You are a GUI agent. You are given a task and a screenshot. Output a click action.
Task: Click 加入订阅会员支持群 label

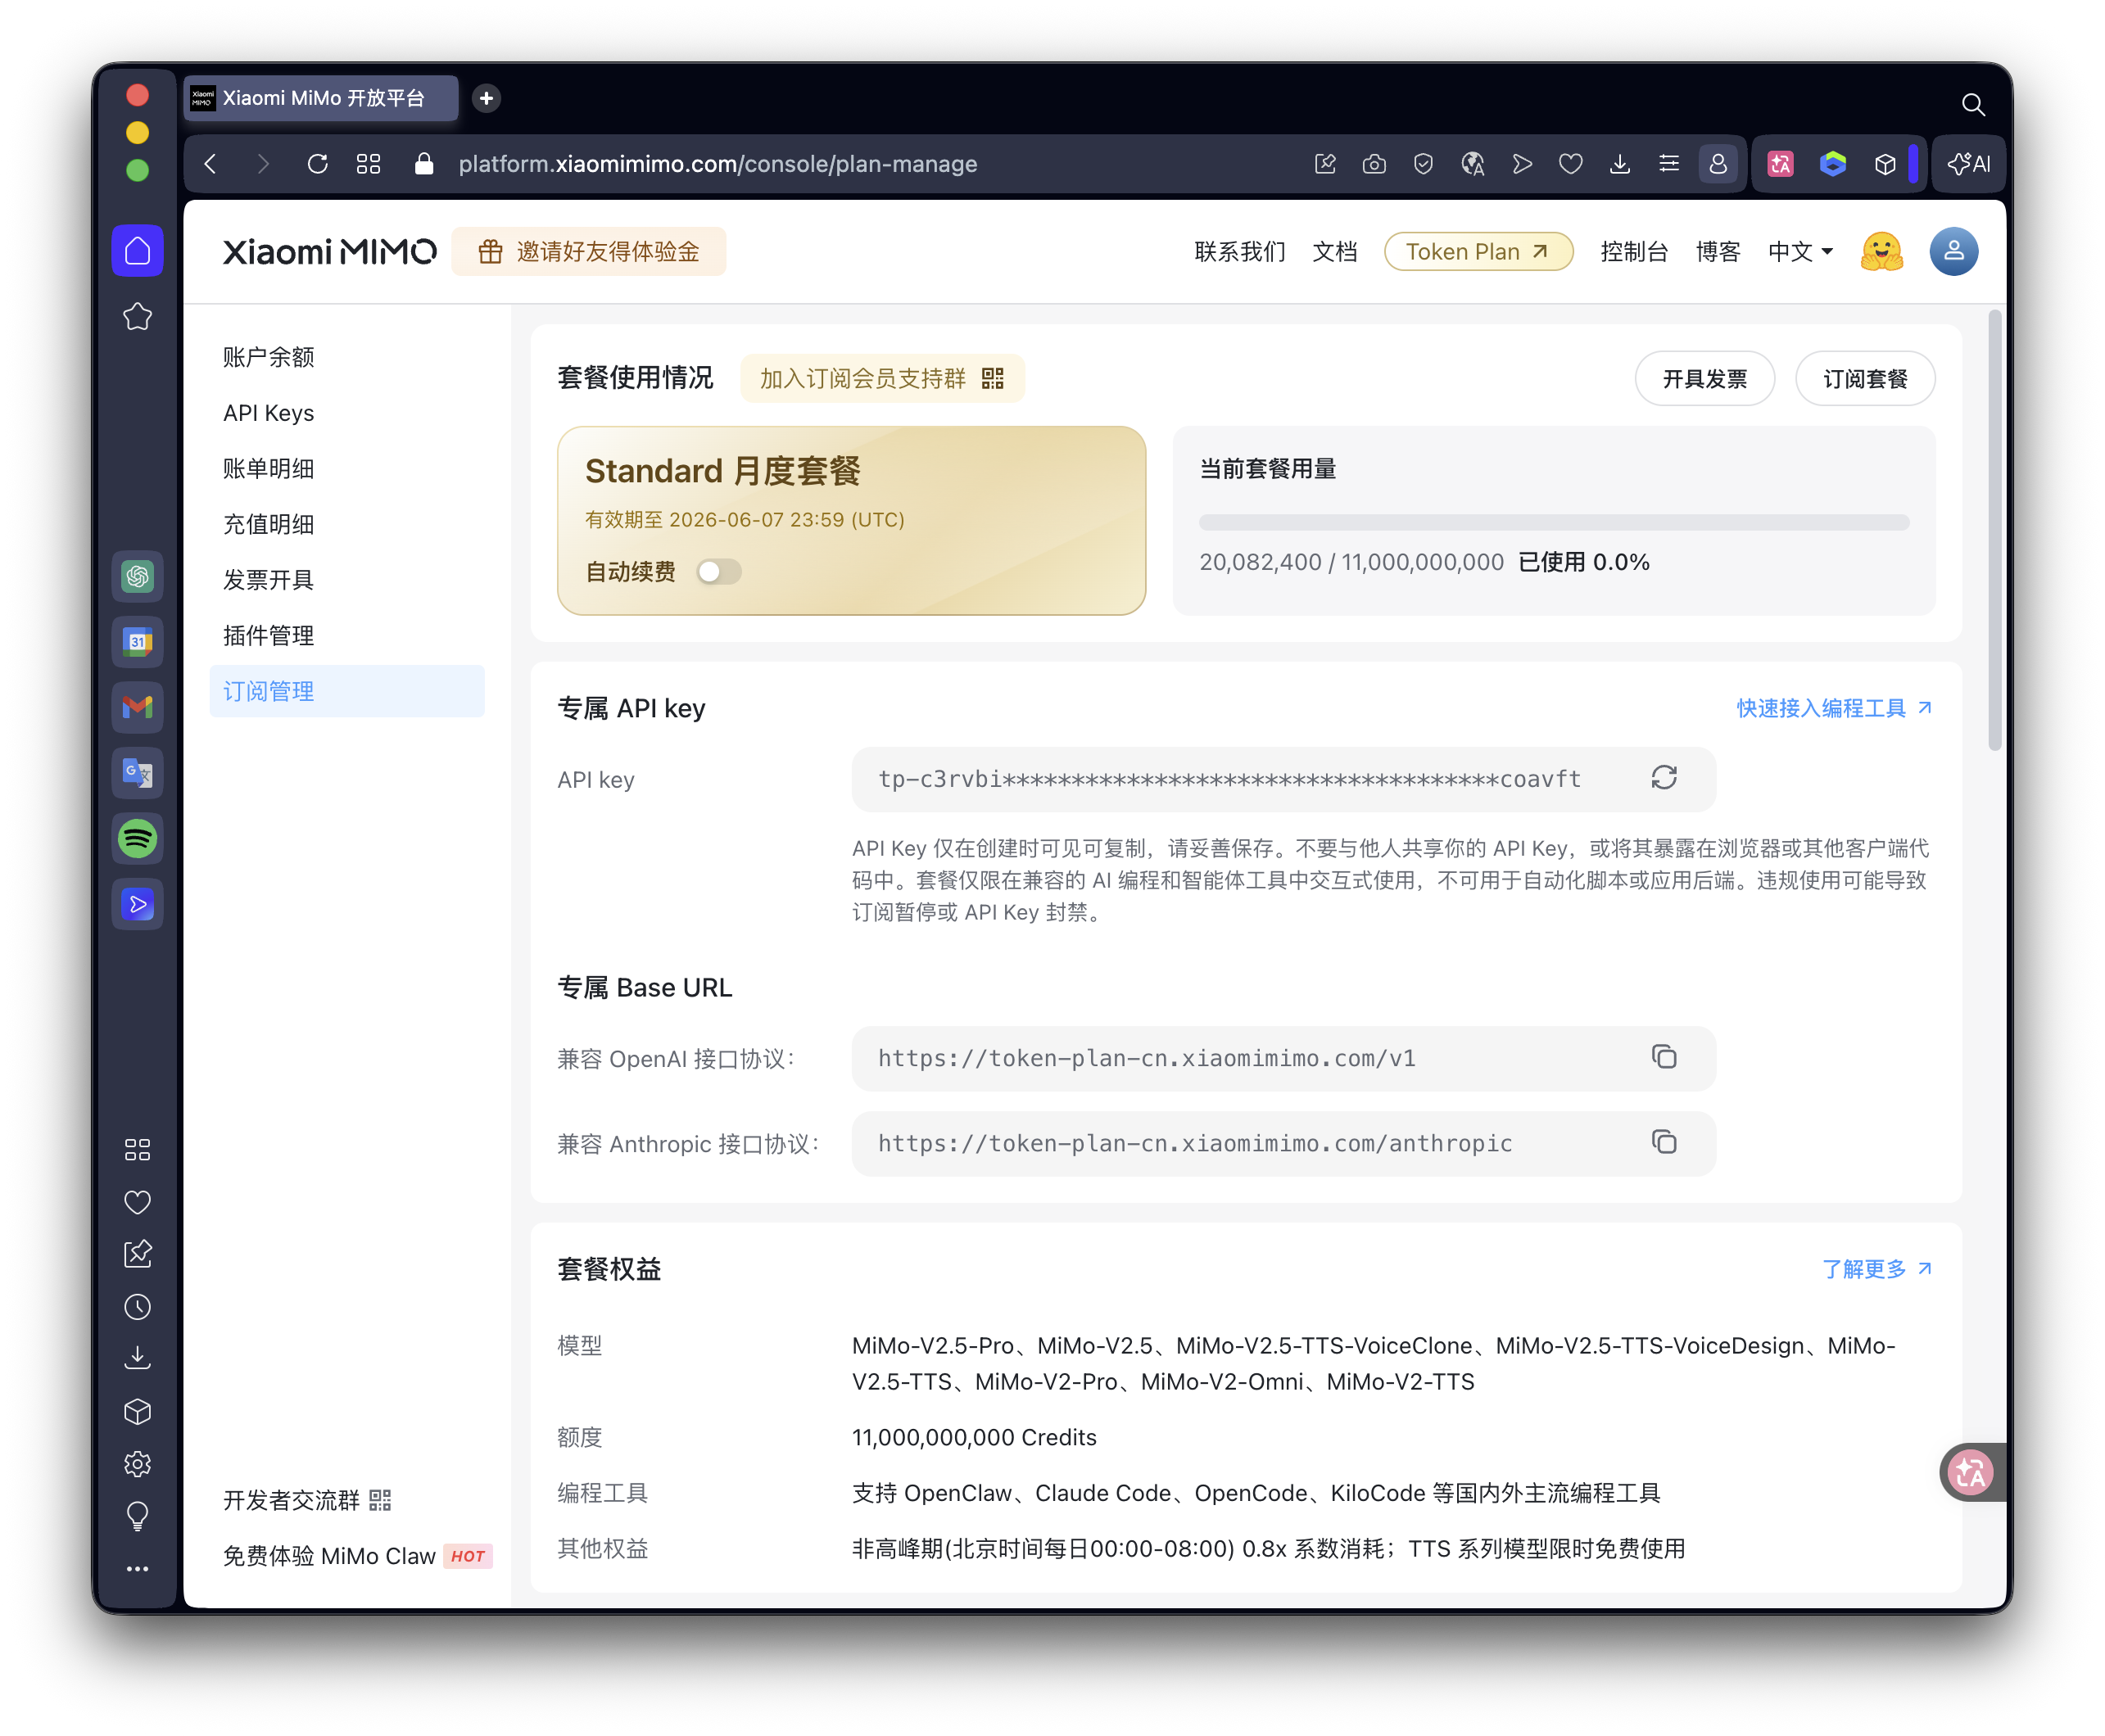pyautogui.click(x=862, y=378)
